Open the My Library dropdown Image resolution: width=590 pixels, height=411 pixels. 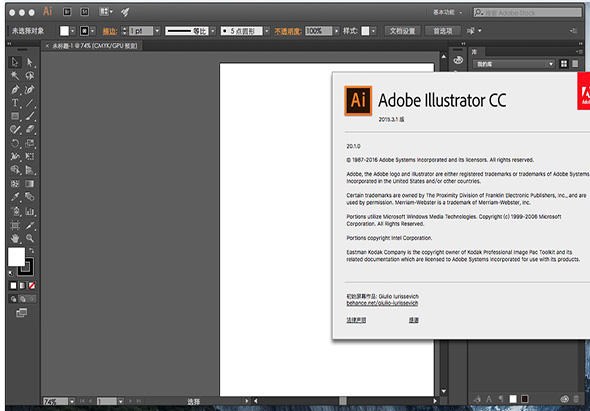tap(514, 64)
